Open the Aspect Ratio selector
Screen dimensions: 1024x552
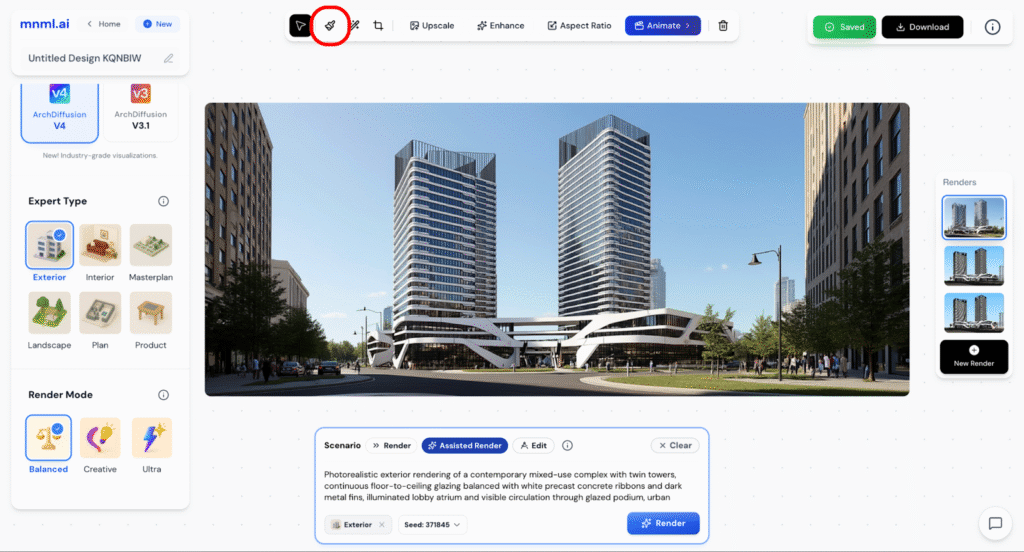(579, 25)
